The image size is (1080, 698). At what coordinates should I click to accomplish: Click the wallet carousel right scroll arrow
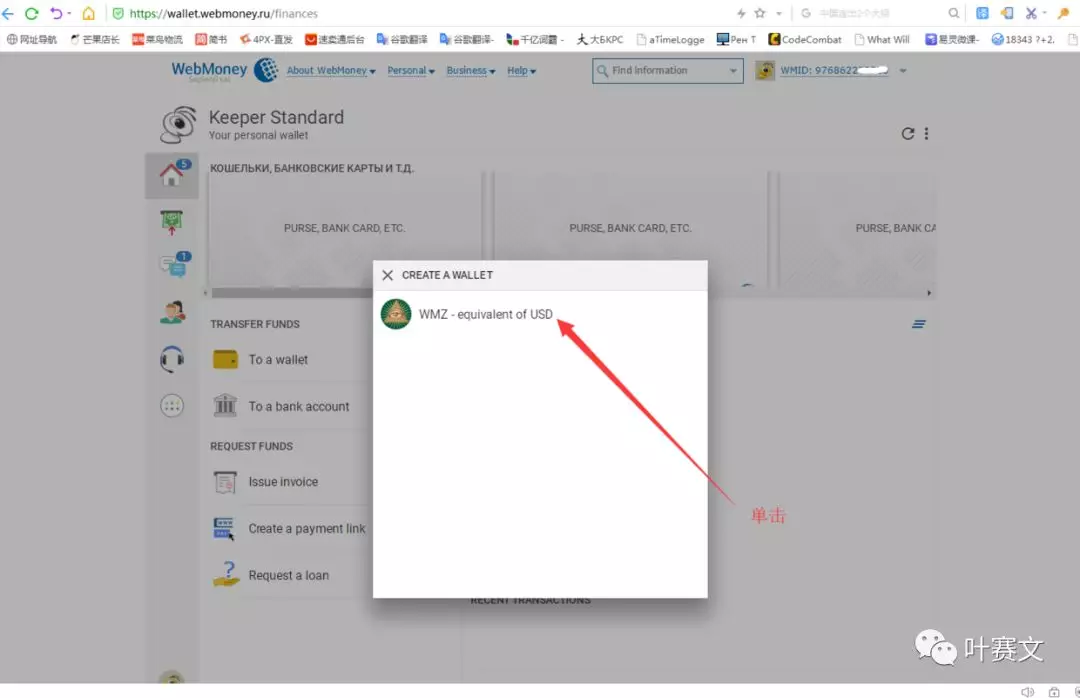929,294
